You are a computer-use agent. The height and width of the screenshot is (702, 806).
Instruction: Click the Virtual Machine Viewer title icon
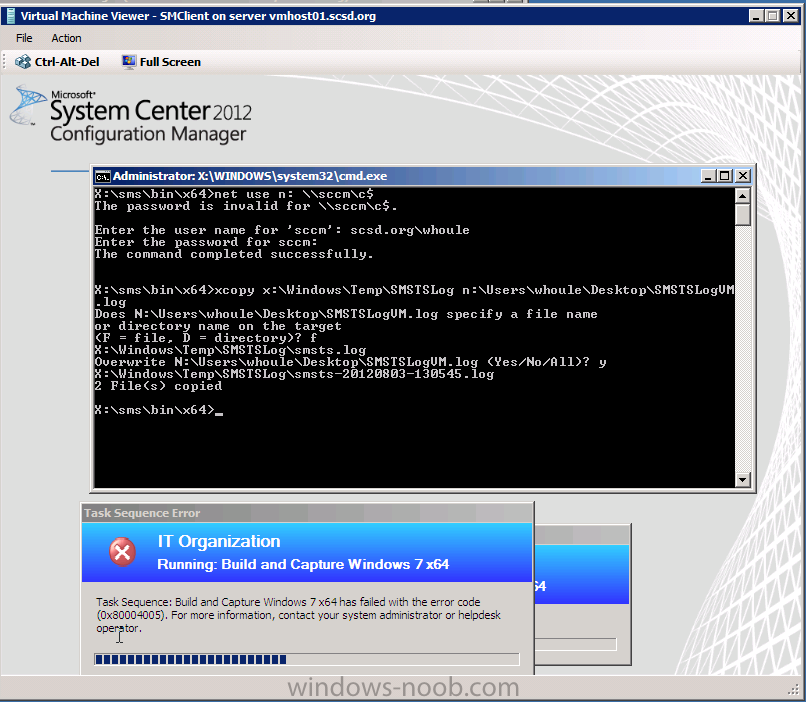click(10, 16)
